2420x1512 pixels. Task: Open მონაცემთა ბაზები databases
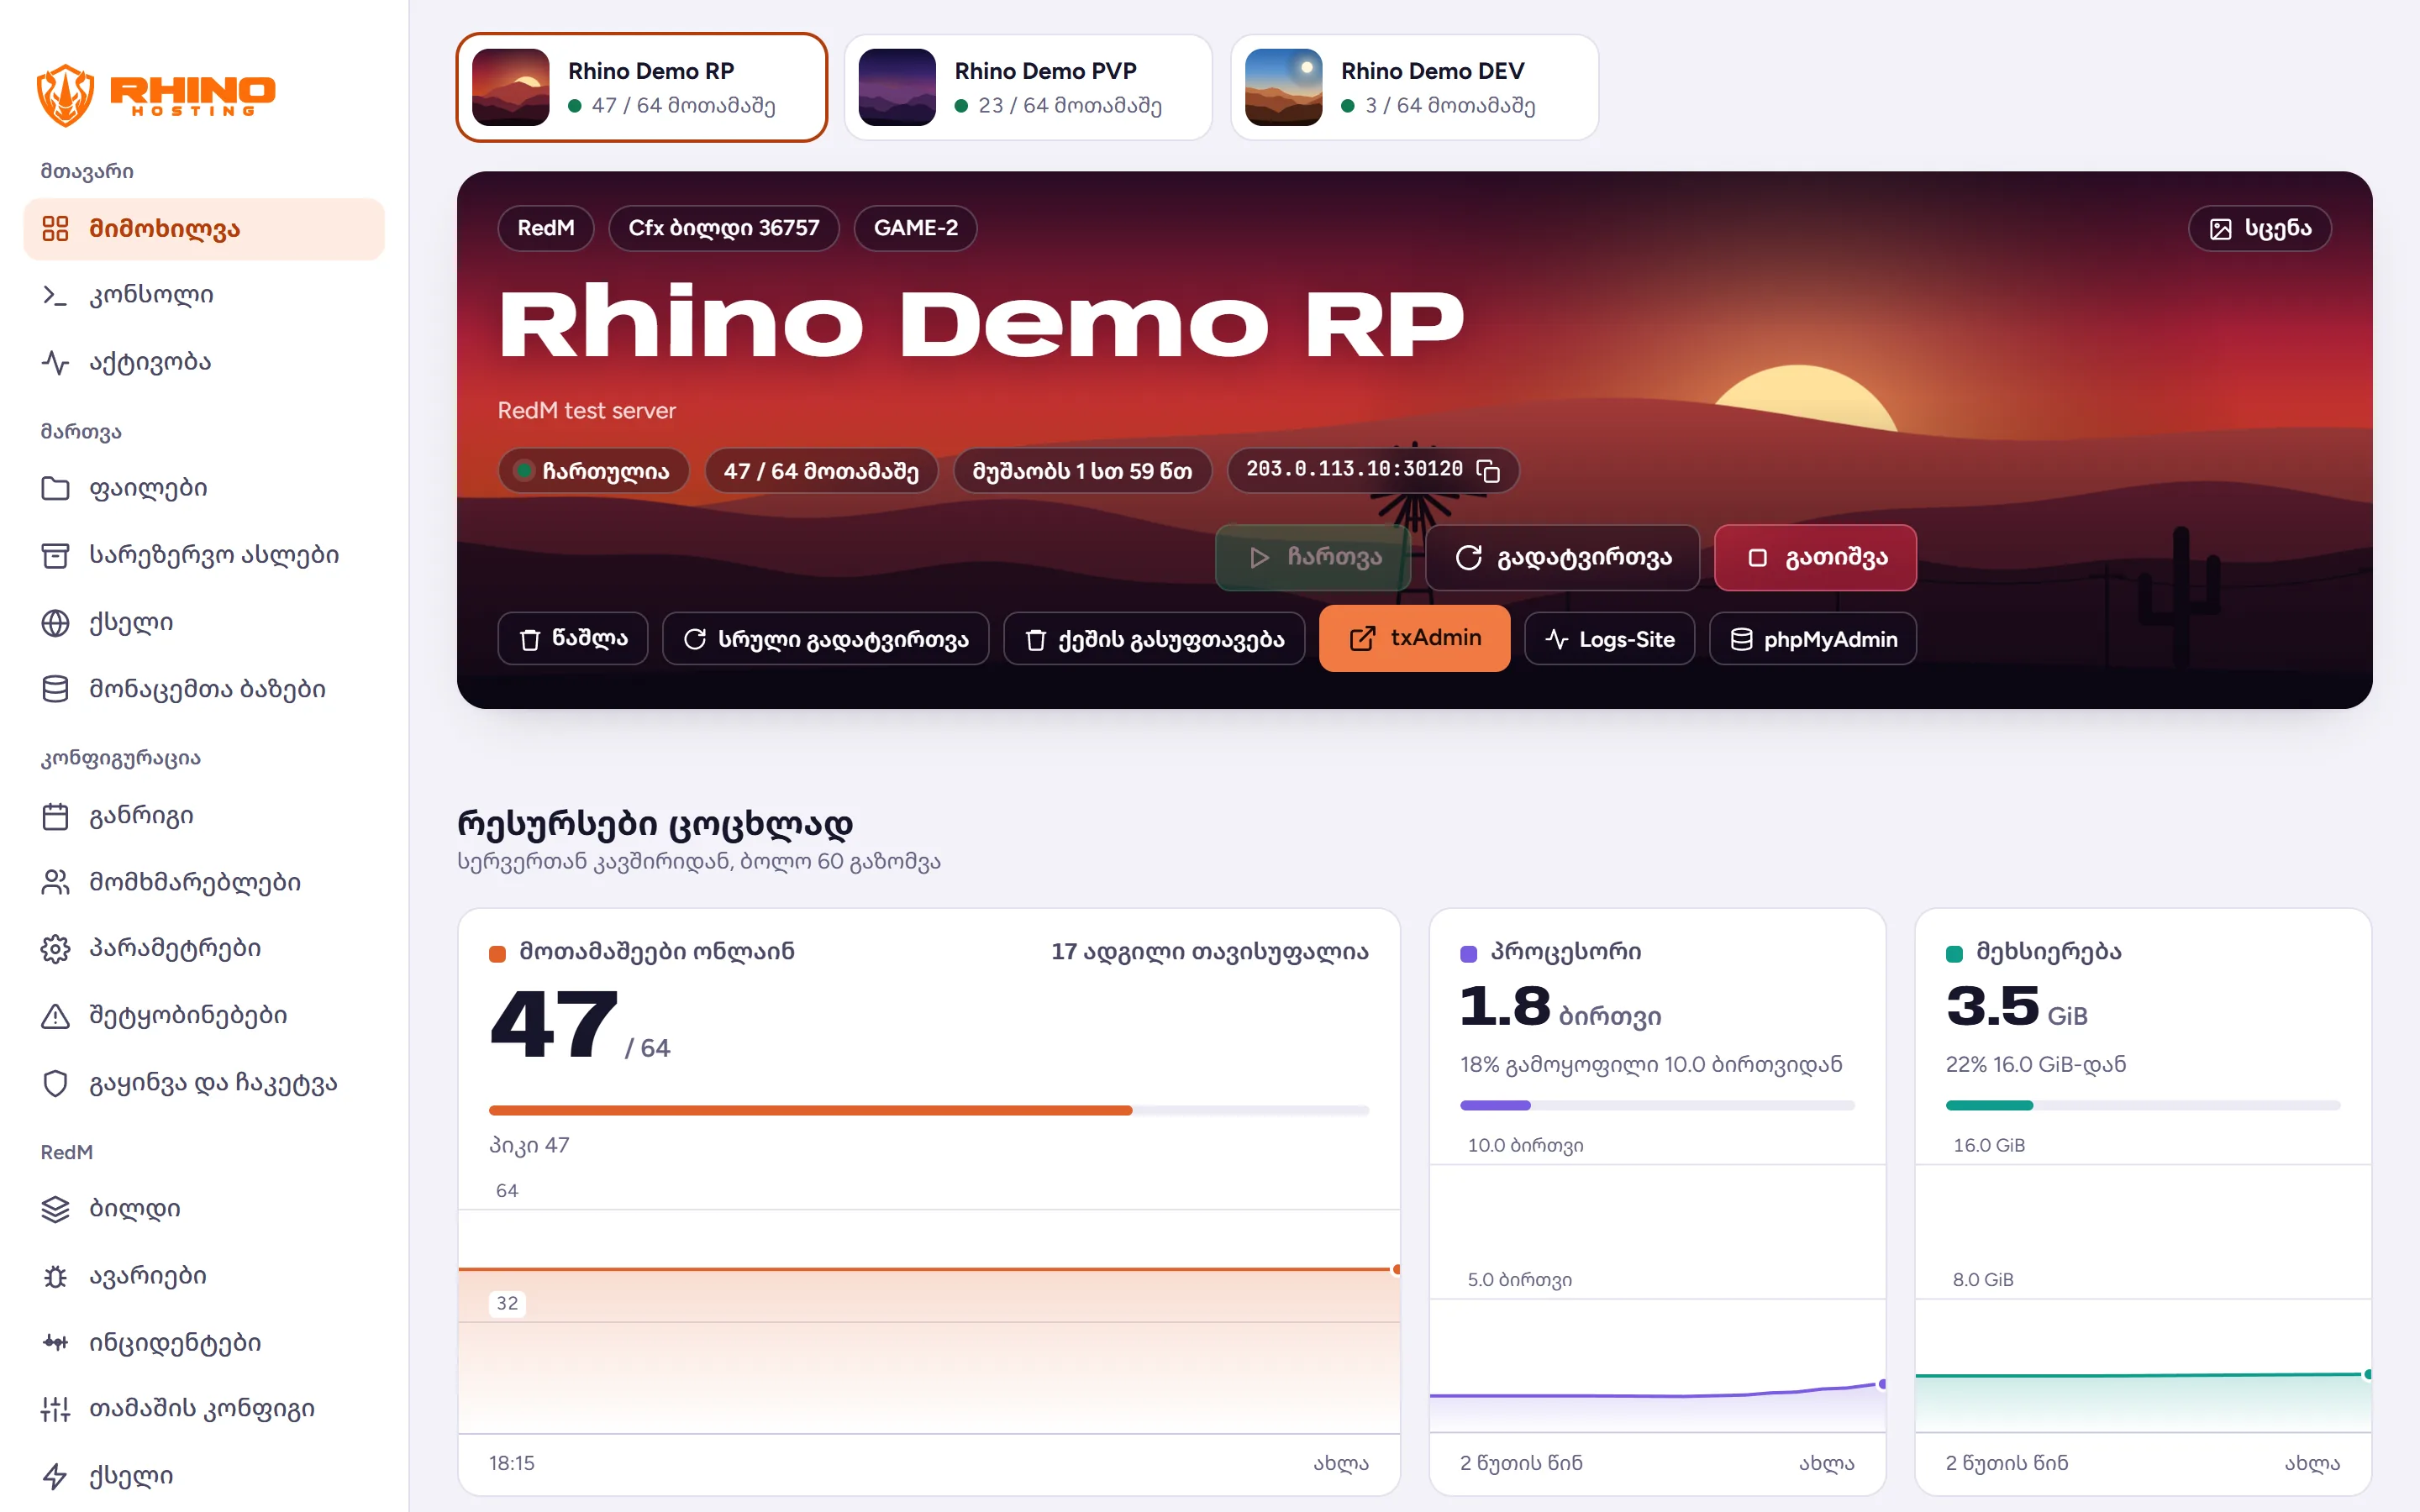click(204, 689)
